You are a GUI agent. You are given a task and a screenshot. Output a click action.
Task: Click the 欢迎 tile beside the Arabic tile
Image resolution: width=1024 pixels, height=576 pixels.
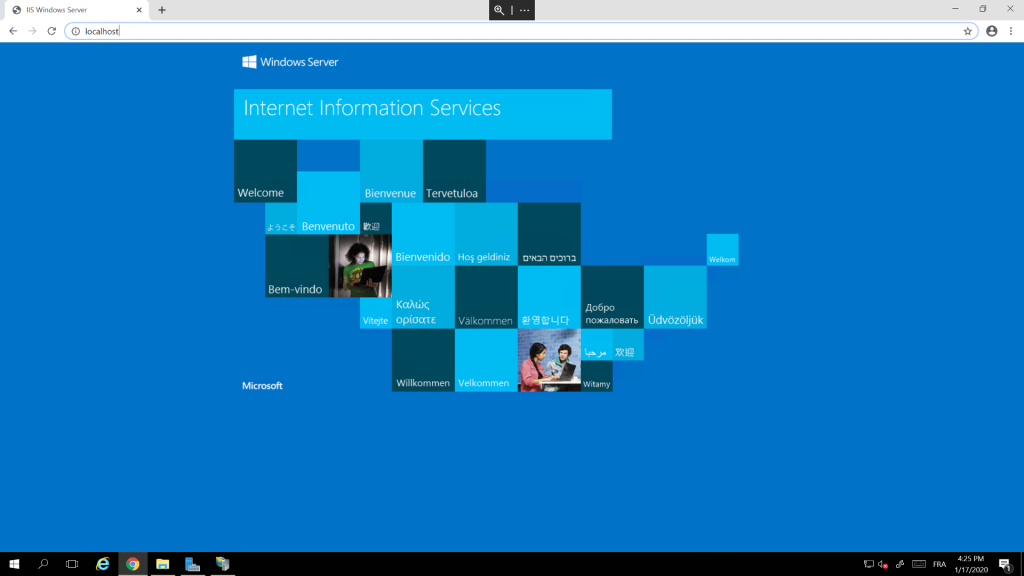point(628,344)
